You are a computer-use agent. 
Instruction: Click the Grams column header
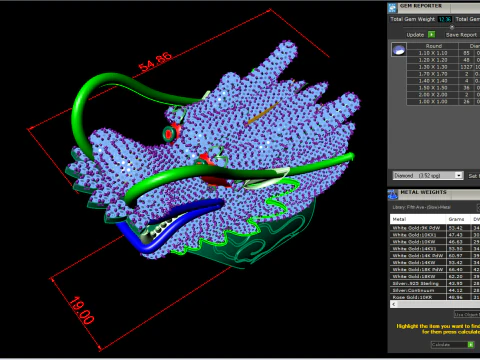coord(458,219)
